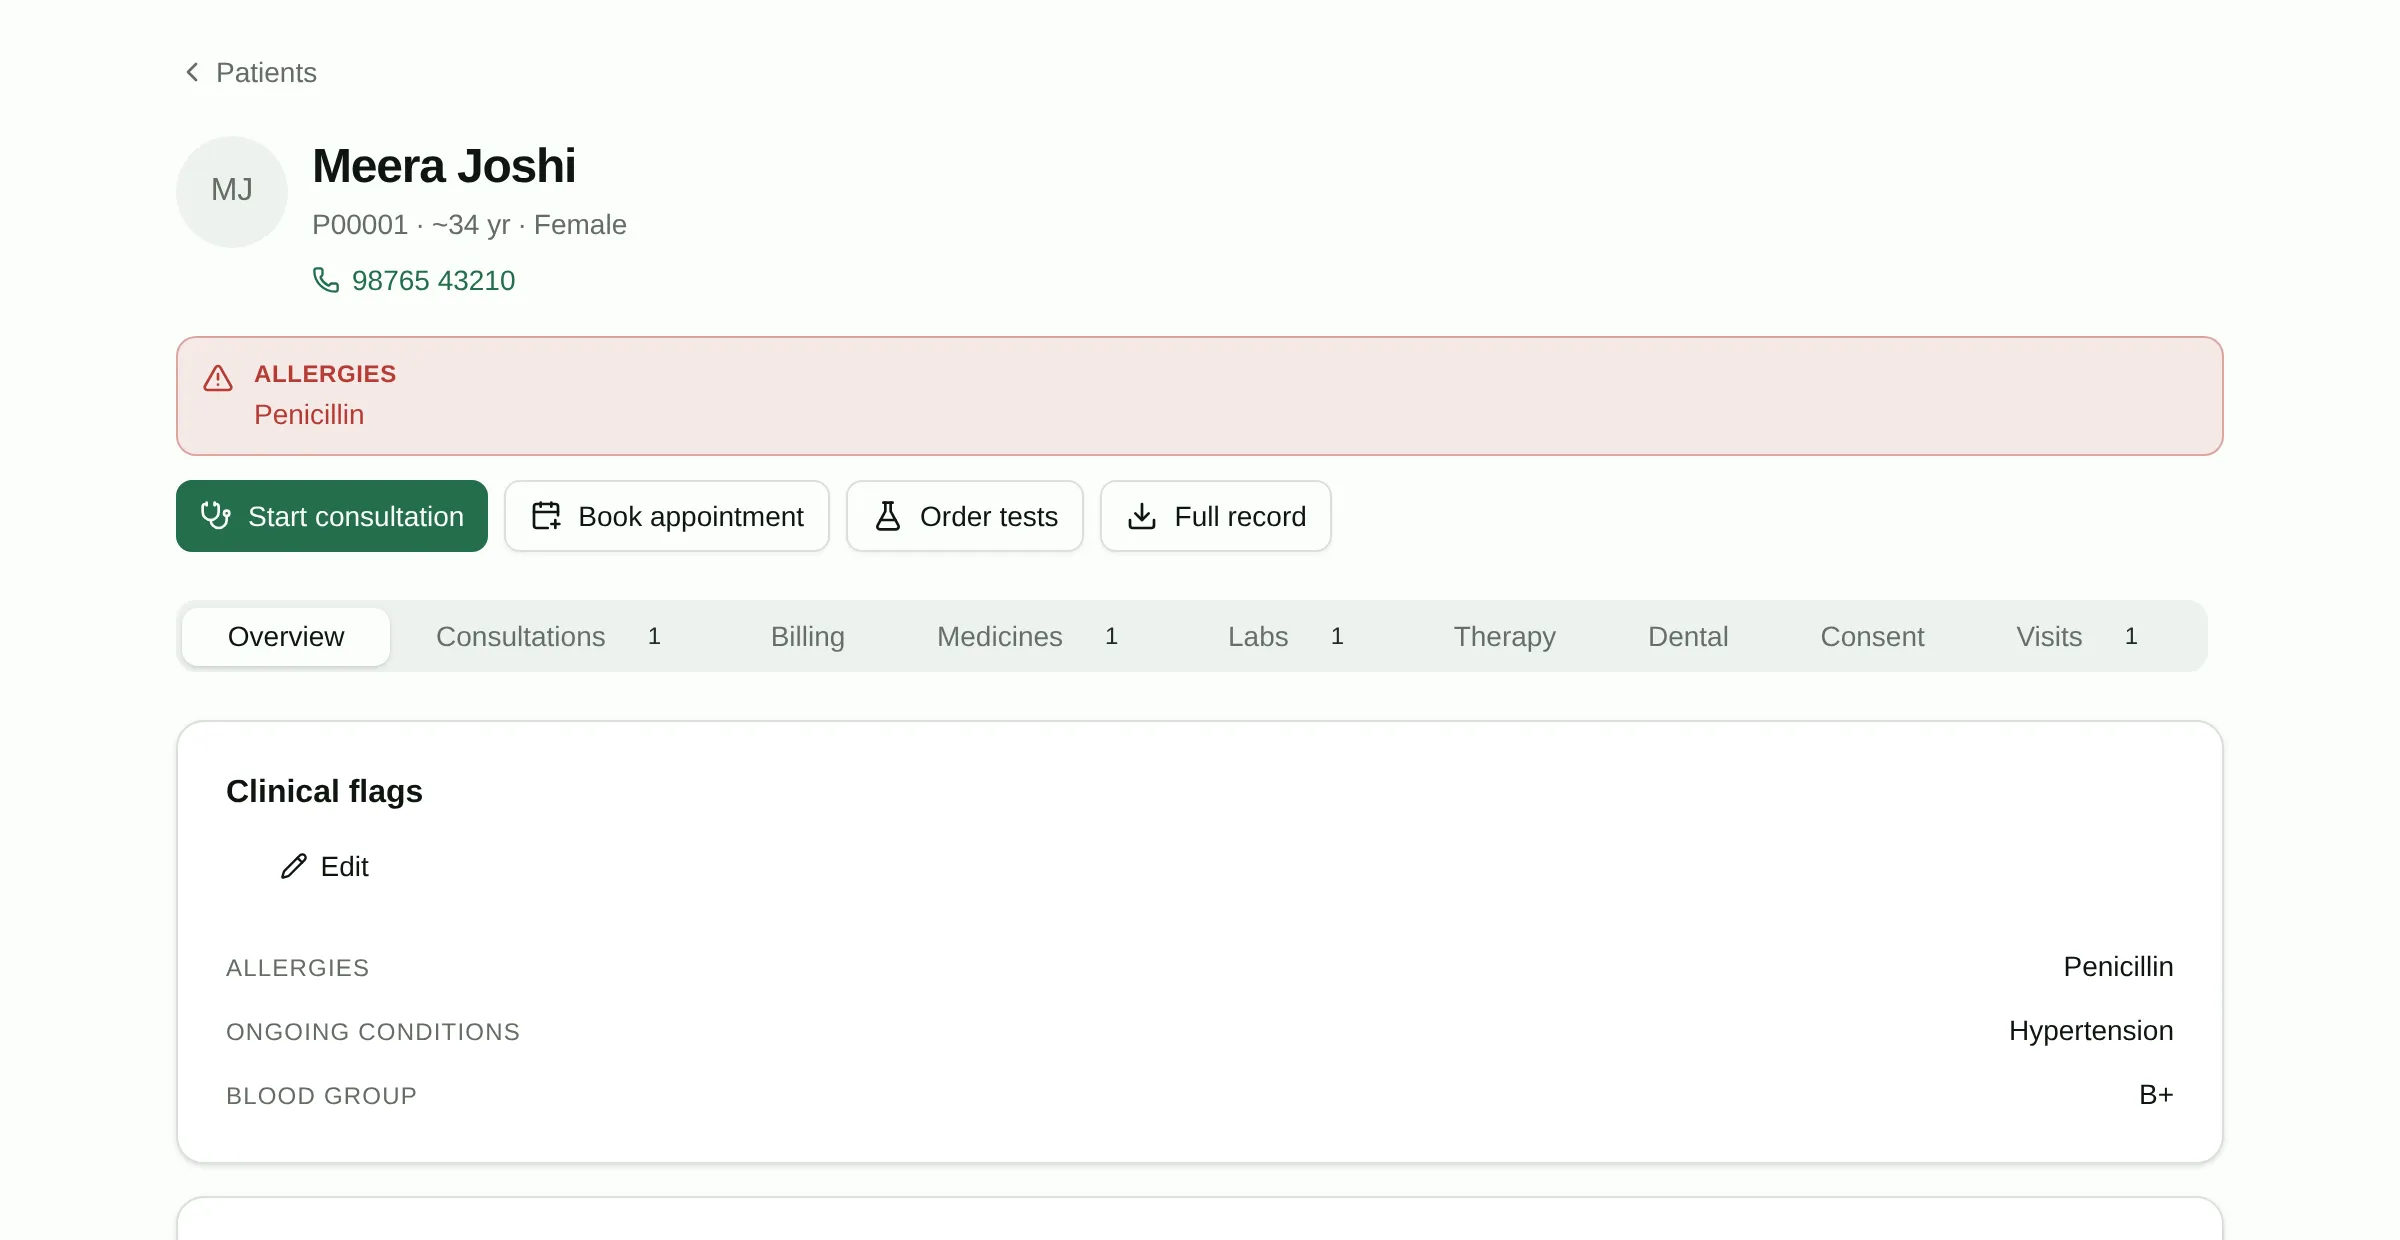The width and height of the screenshot is (2400, 1240).
Task: Click the Penicillin value in Clinical flags
Action: (2118, 967)
